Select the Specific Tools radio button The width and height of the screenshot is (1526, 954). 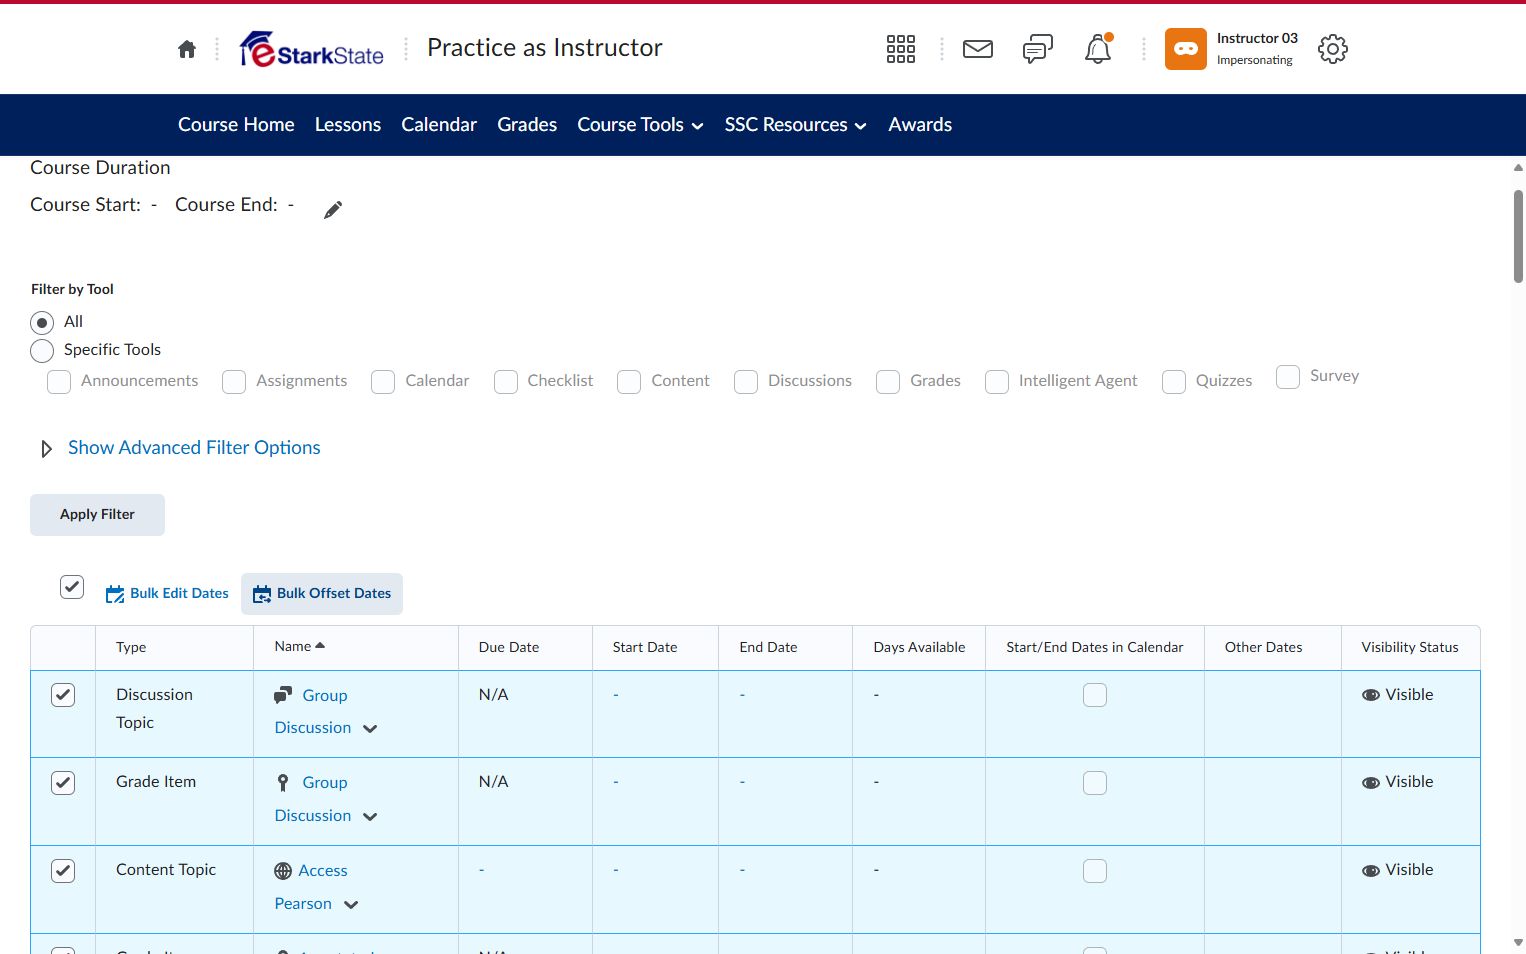(x=42, y=351)
